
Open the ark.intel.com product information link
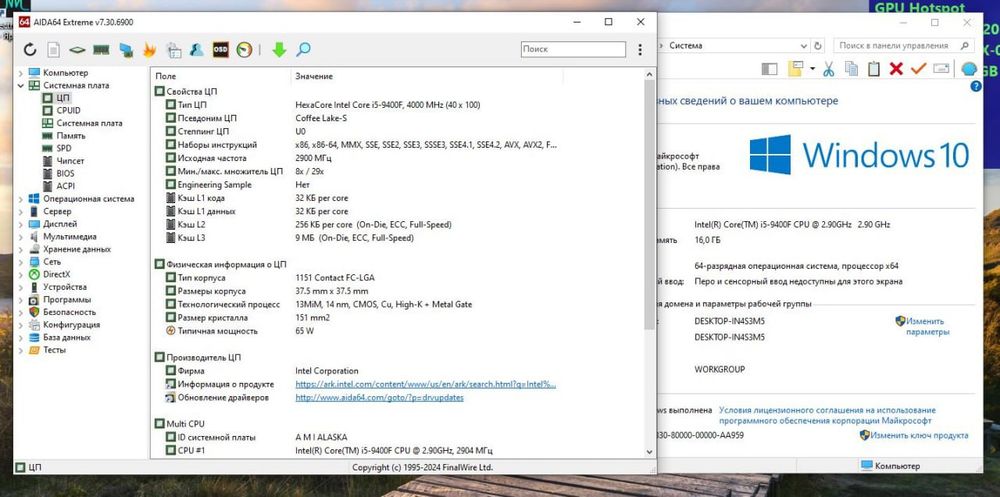425,384
